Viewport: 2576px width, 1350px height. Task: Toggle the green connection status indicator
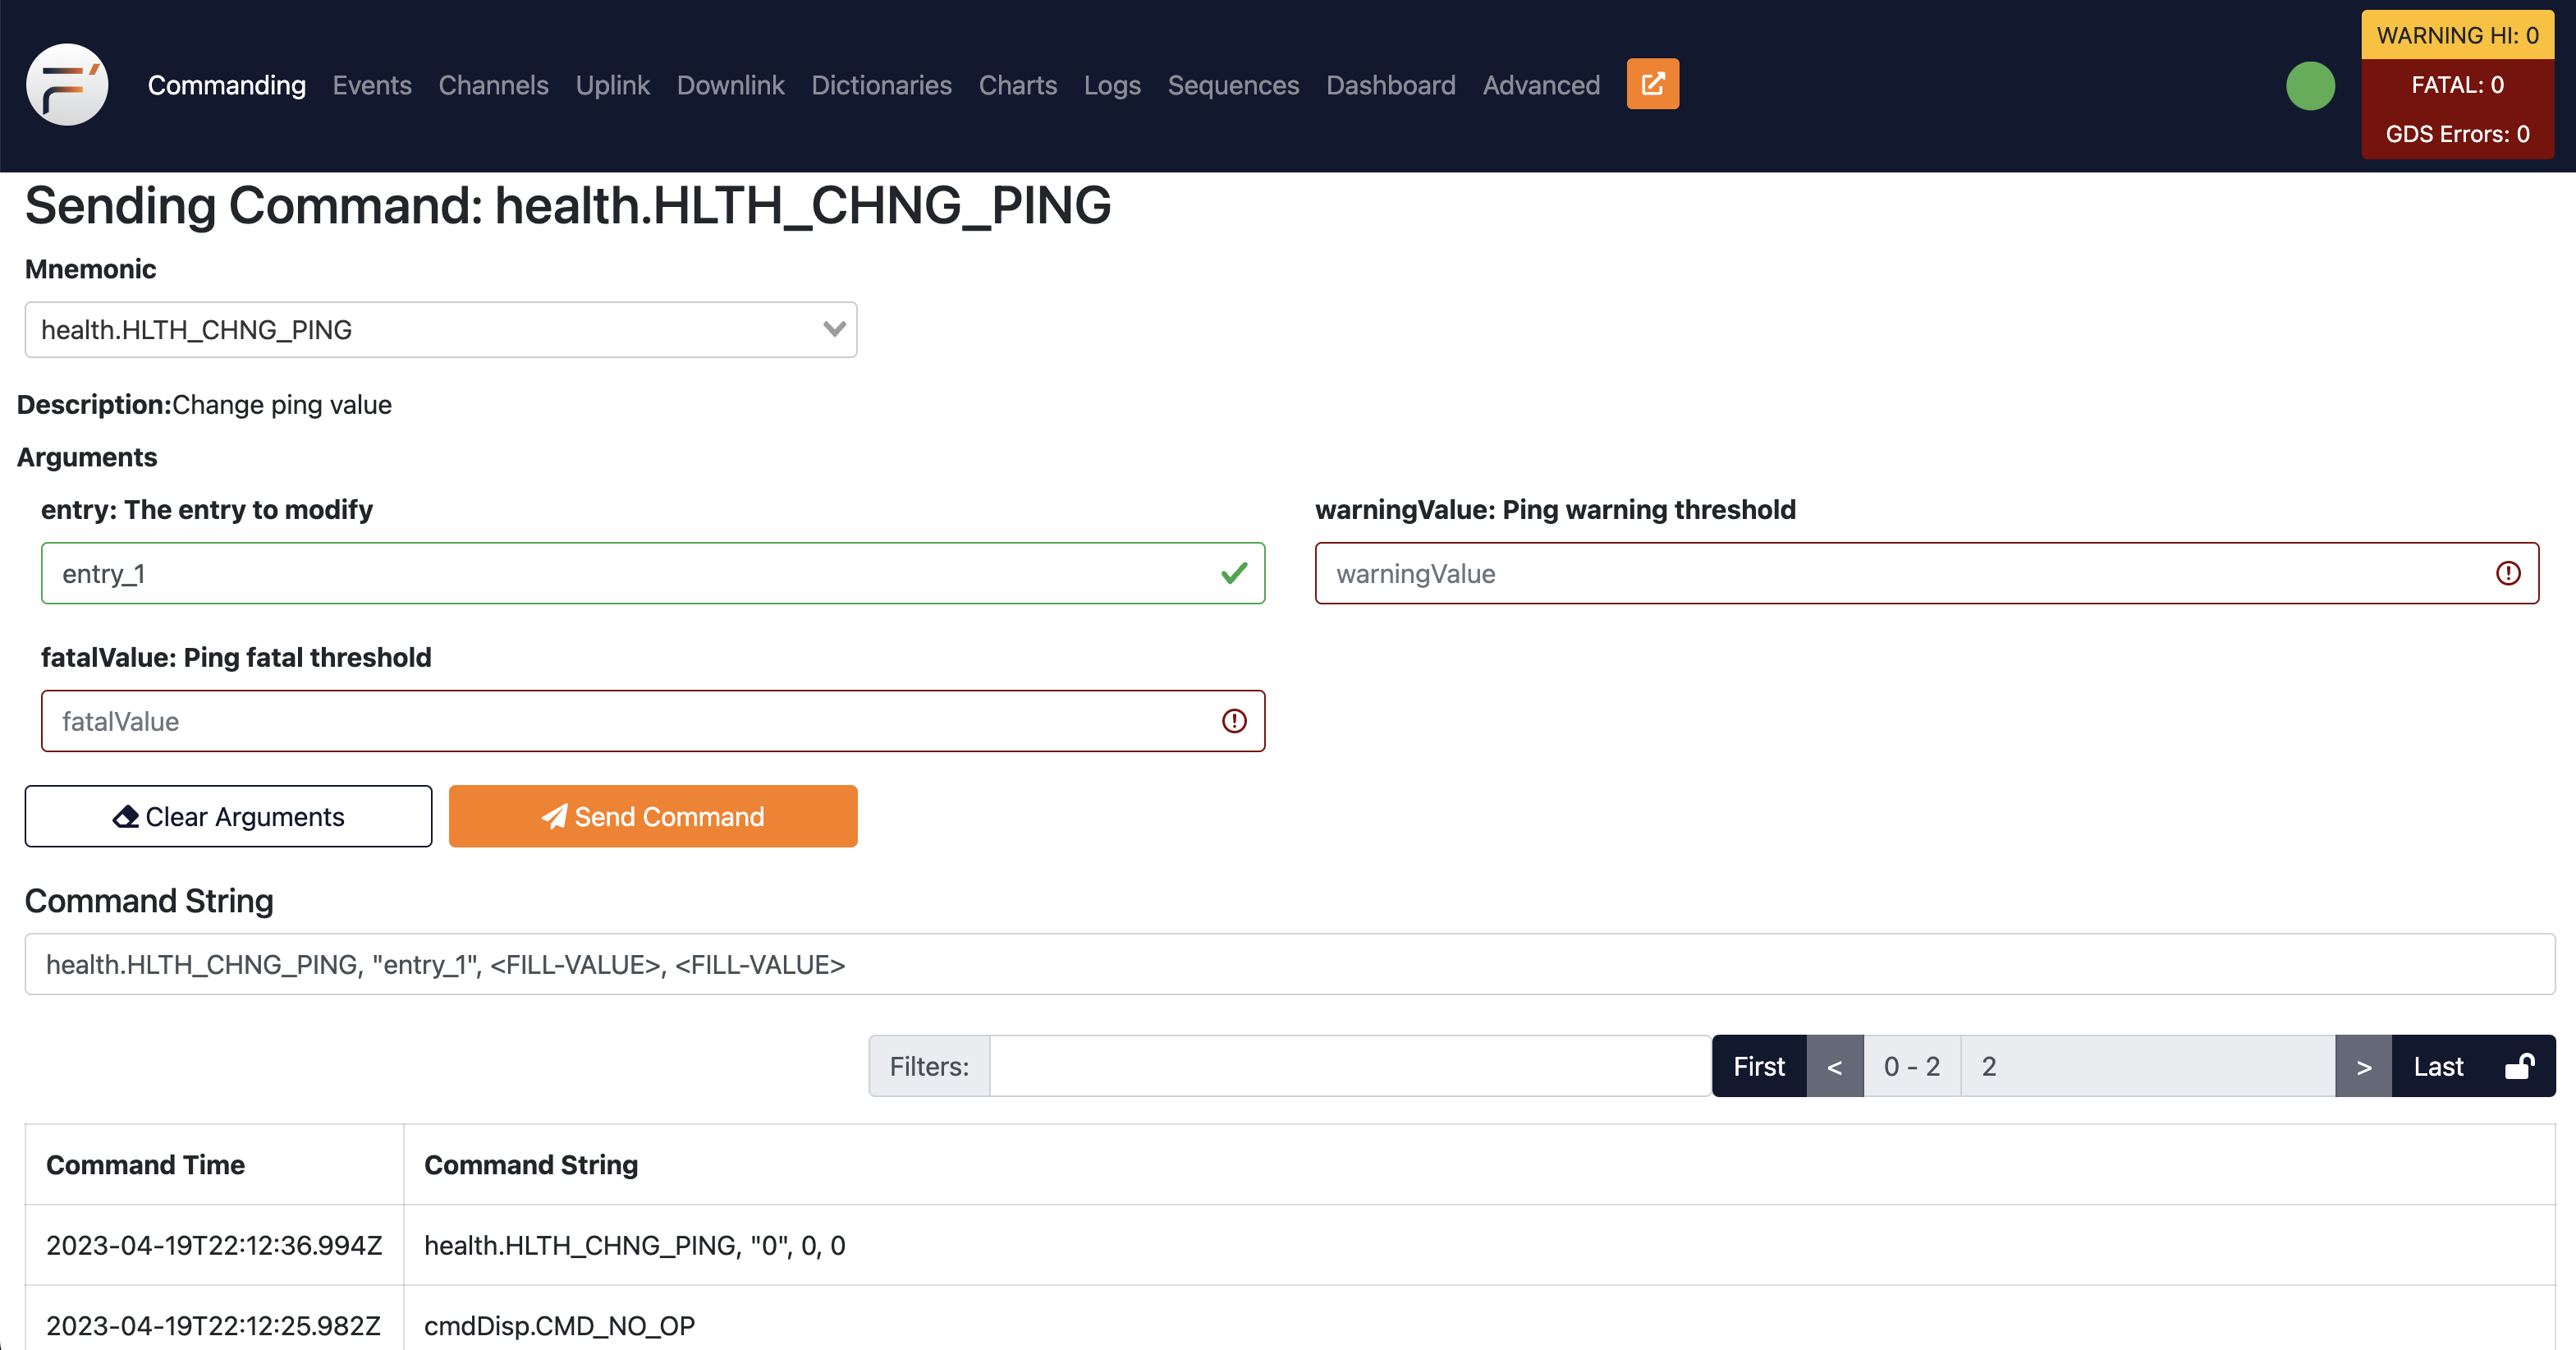coord(2310,85)
